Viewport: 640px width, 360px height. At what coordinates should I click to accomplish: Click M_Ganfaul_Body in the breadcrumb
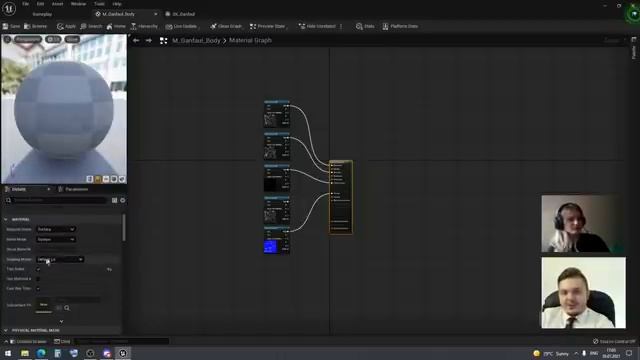(196, 40)
